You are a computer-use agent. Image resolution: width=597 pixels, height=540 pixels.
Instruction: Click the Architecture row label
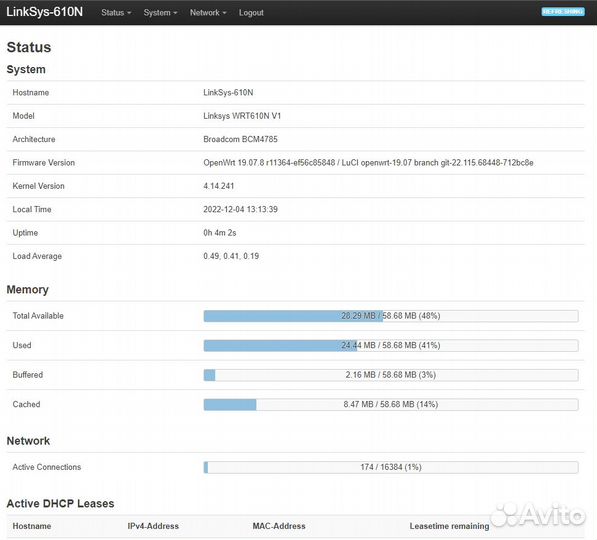[34, 139]
